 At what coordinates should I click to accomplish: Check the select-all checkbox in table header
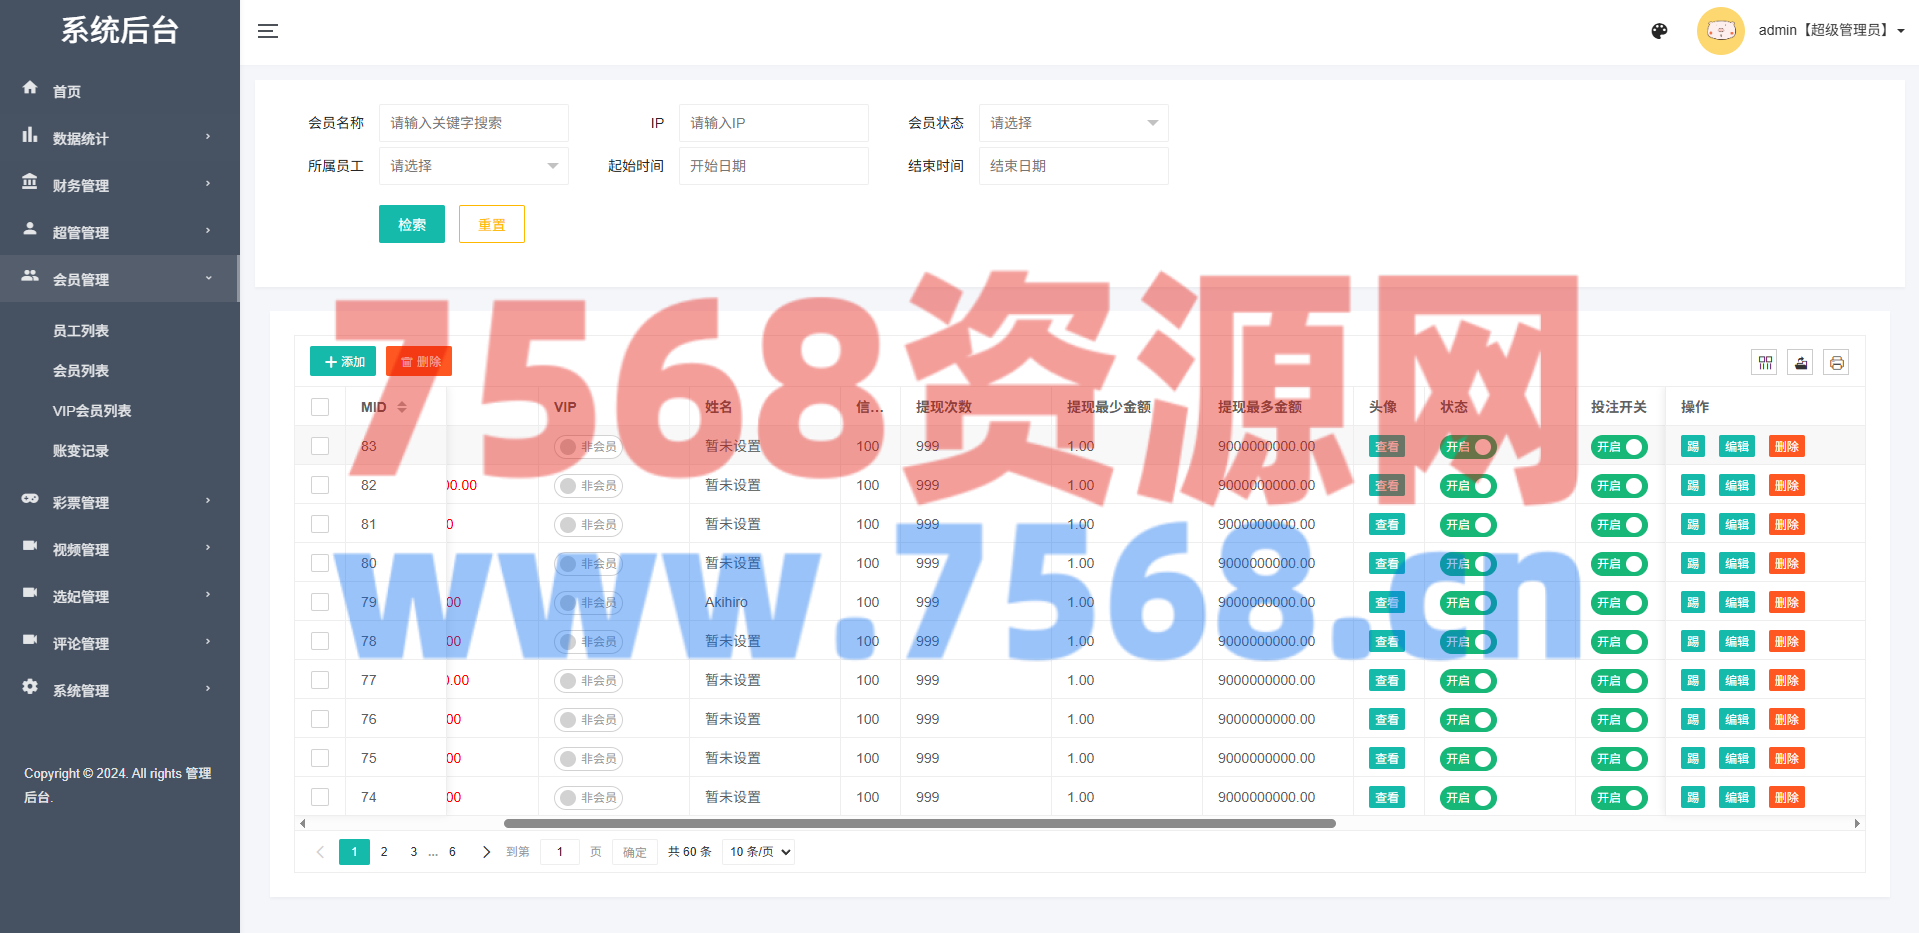320,407
